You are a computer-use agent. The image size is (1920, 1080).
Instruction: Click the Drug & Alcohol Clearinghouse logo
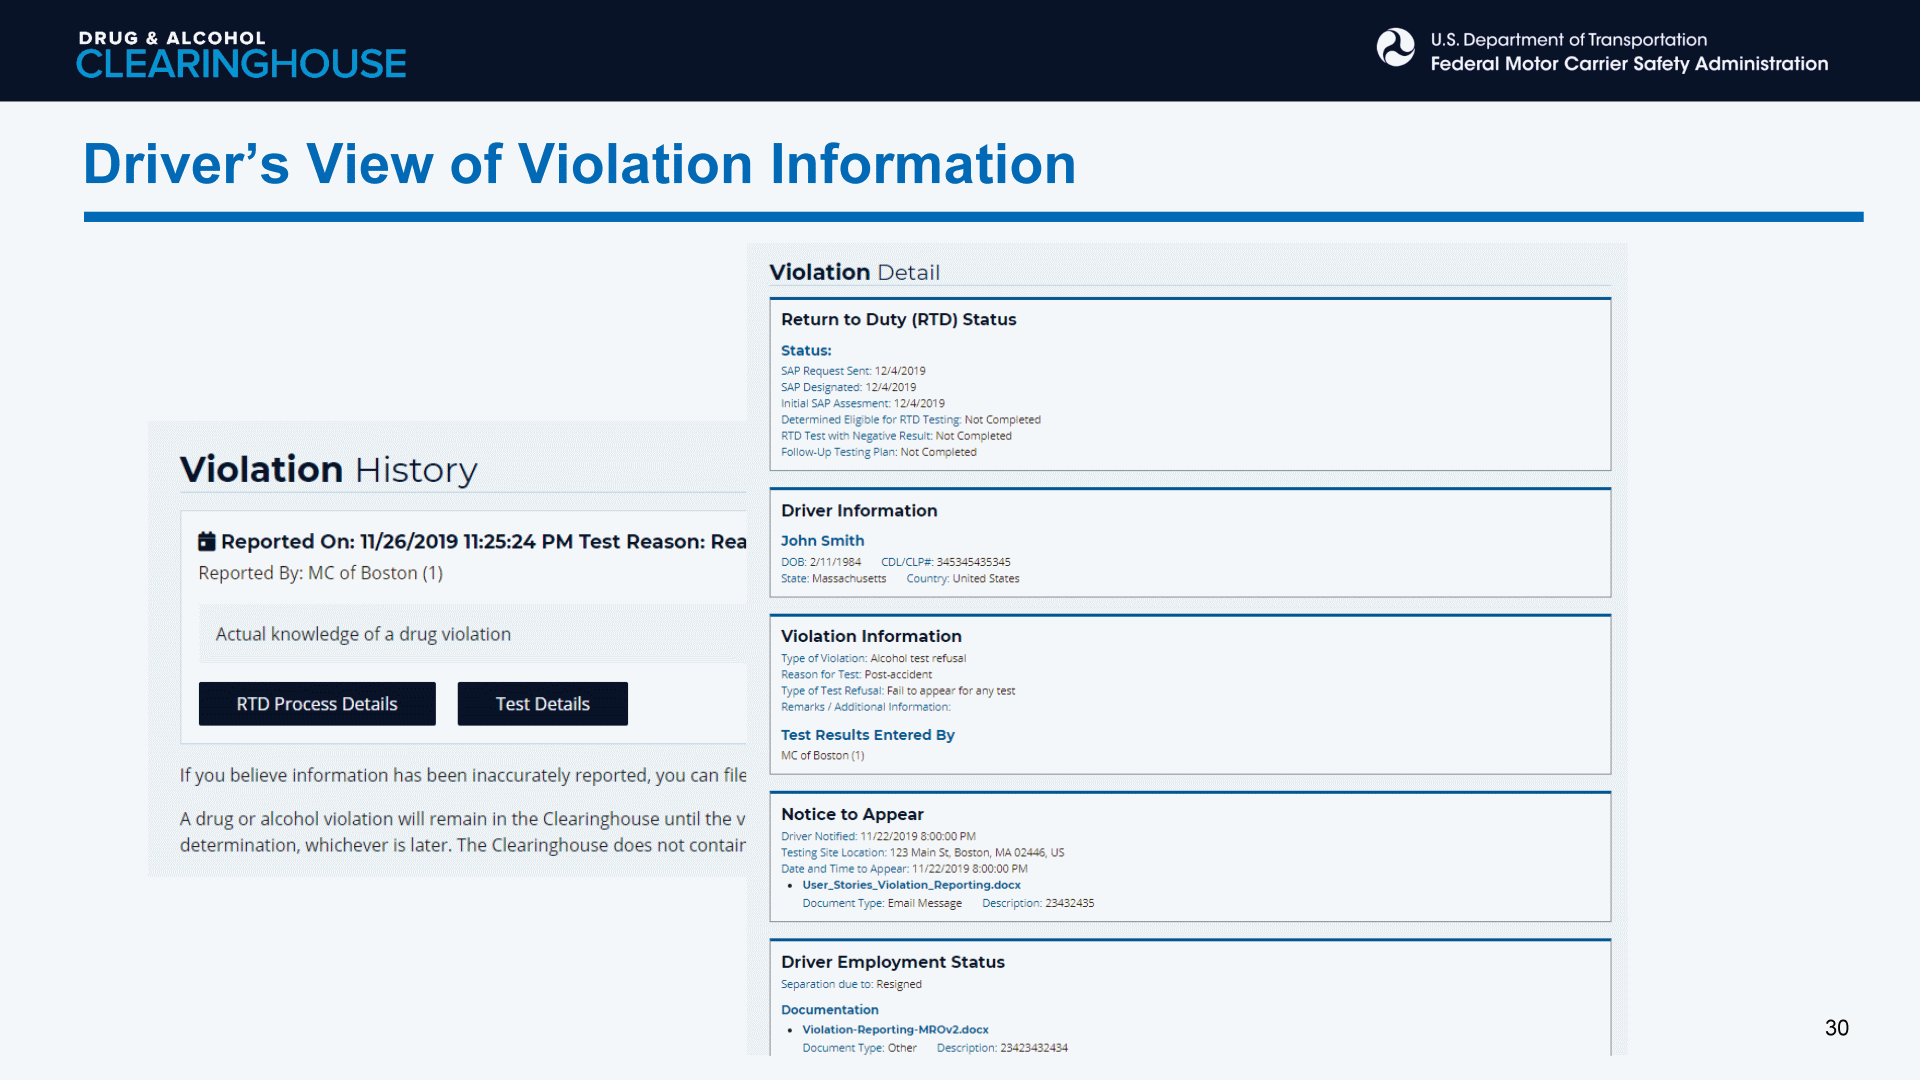click(x=241, y=54)
